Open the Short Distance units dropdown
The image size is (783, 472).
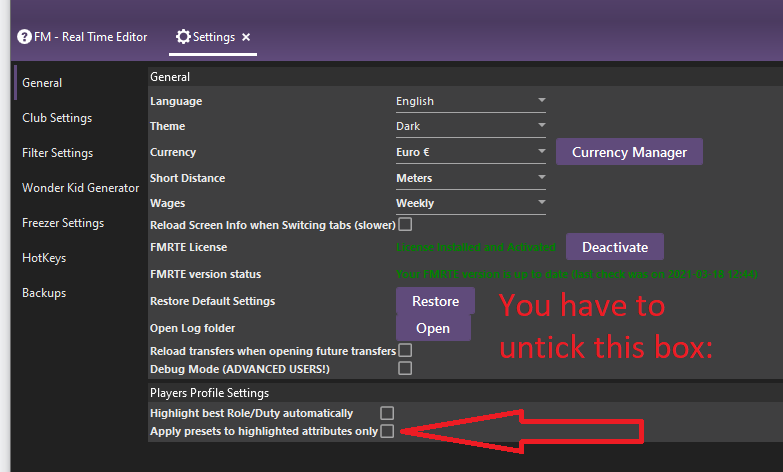click(471, 178)
